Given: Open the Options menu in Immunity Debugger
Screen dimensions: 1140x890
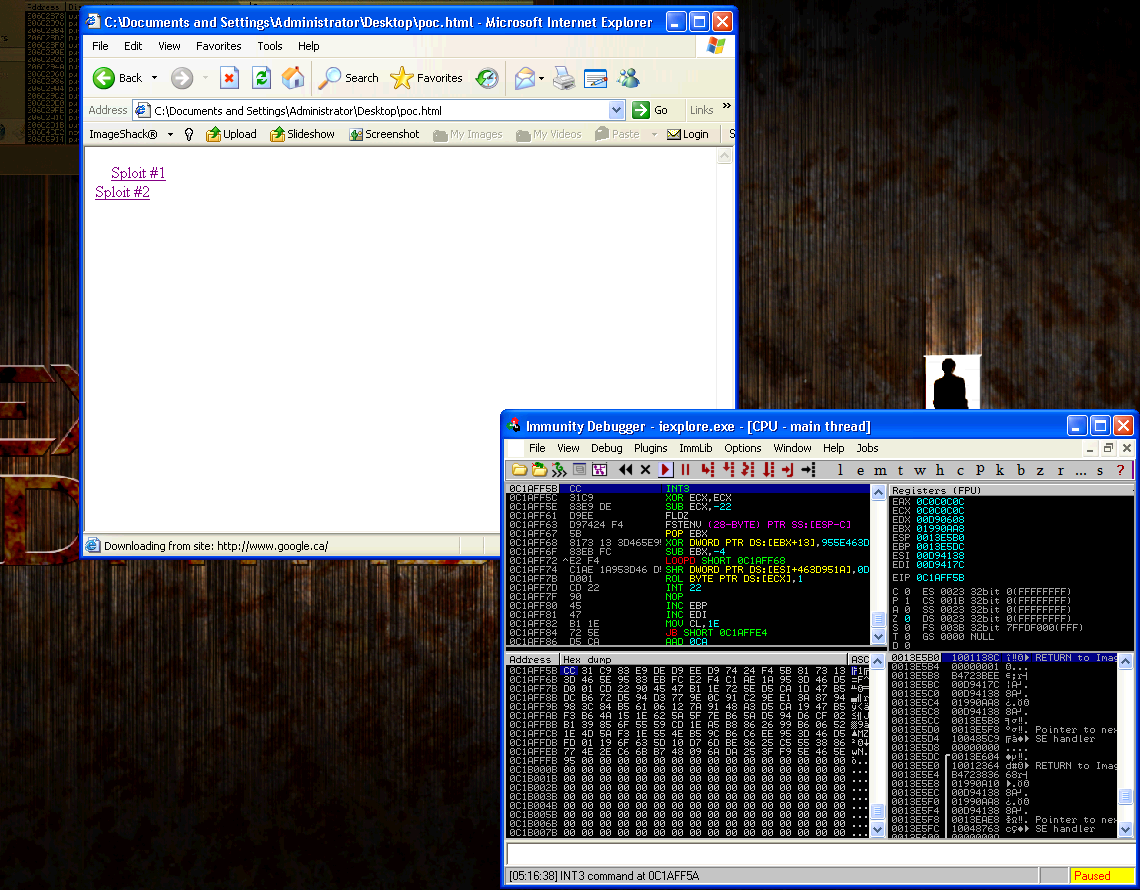Looking at the screenshot, I should pyautogui.click(x=742, y=448).
